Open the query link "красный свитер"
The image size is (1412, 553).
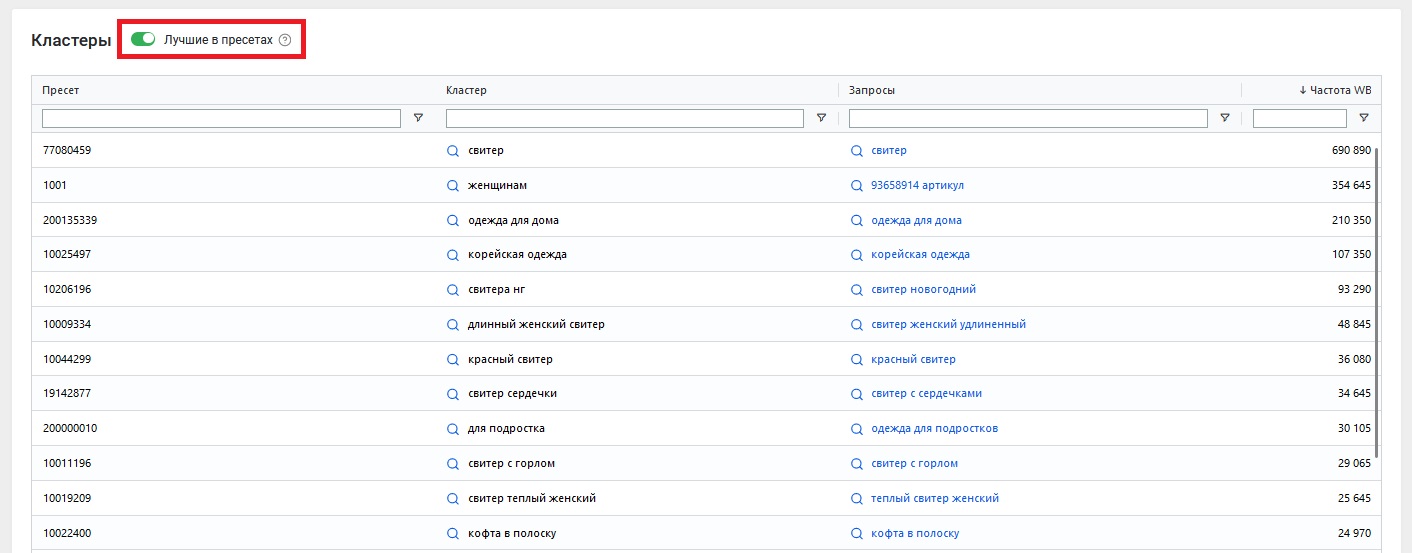point(914,359)
